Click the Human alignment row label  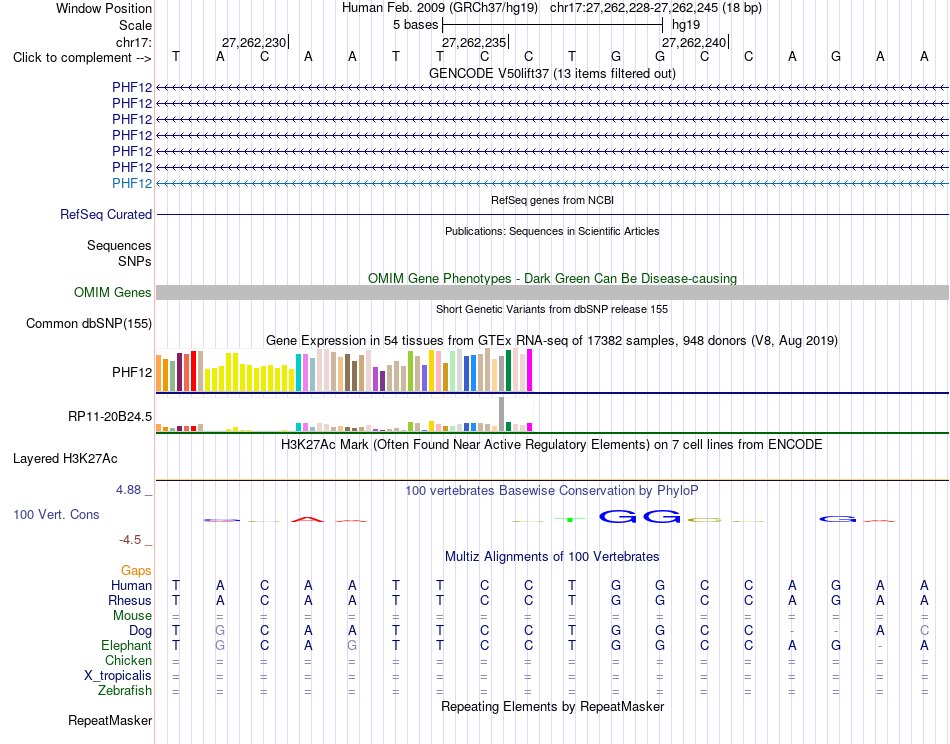(131, 585)
